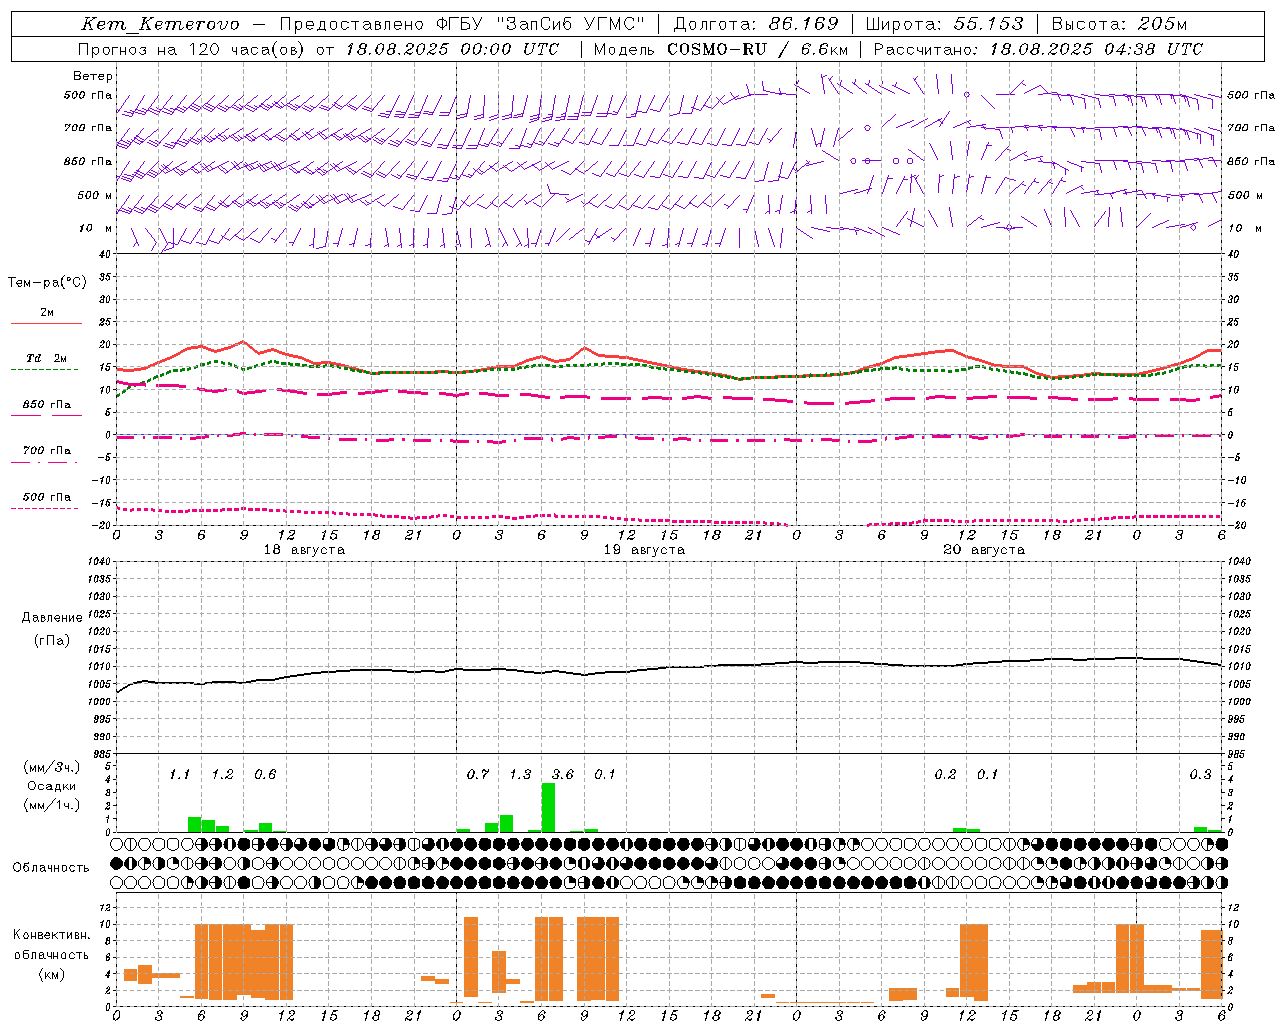The image size is (1280, 1024).
Task: Click the precipitation value "0.6"
Action: point(265,774)
